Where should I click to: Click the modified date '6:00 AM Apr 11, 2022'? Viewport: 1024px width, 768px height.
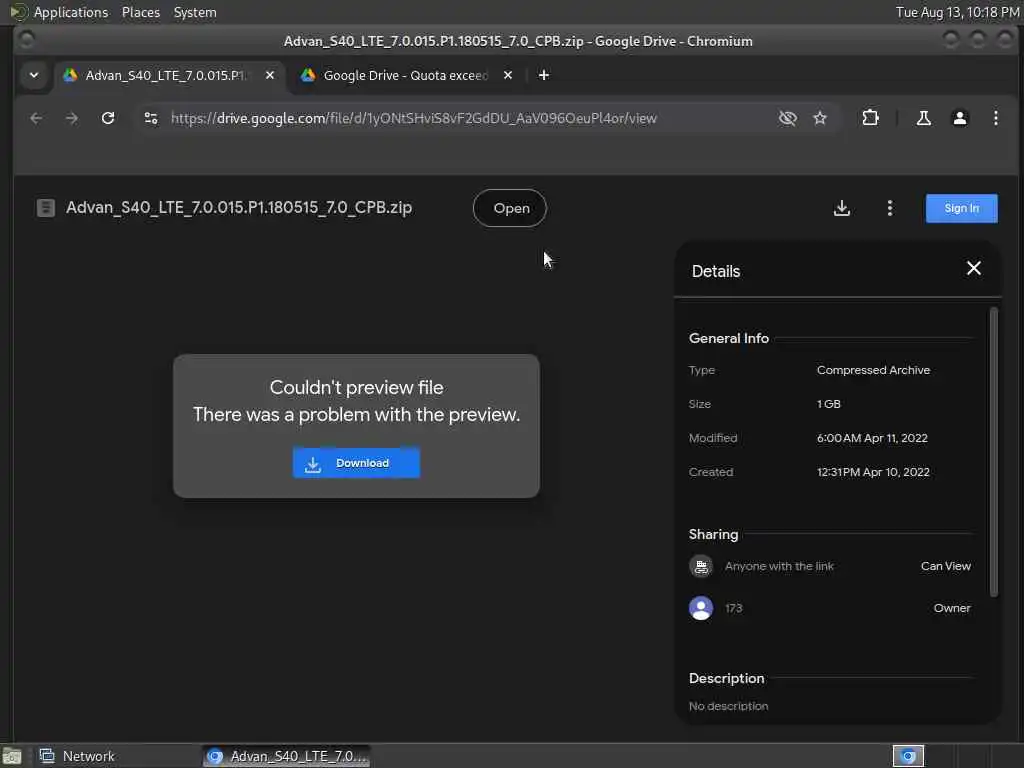[x=872, y=438]
